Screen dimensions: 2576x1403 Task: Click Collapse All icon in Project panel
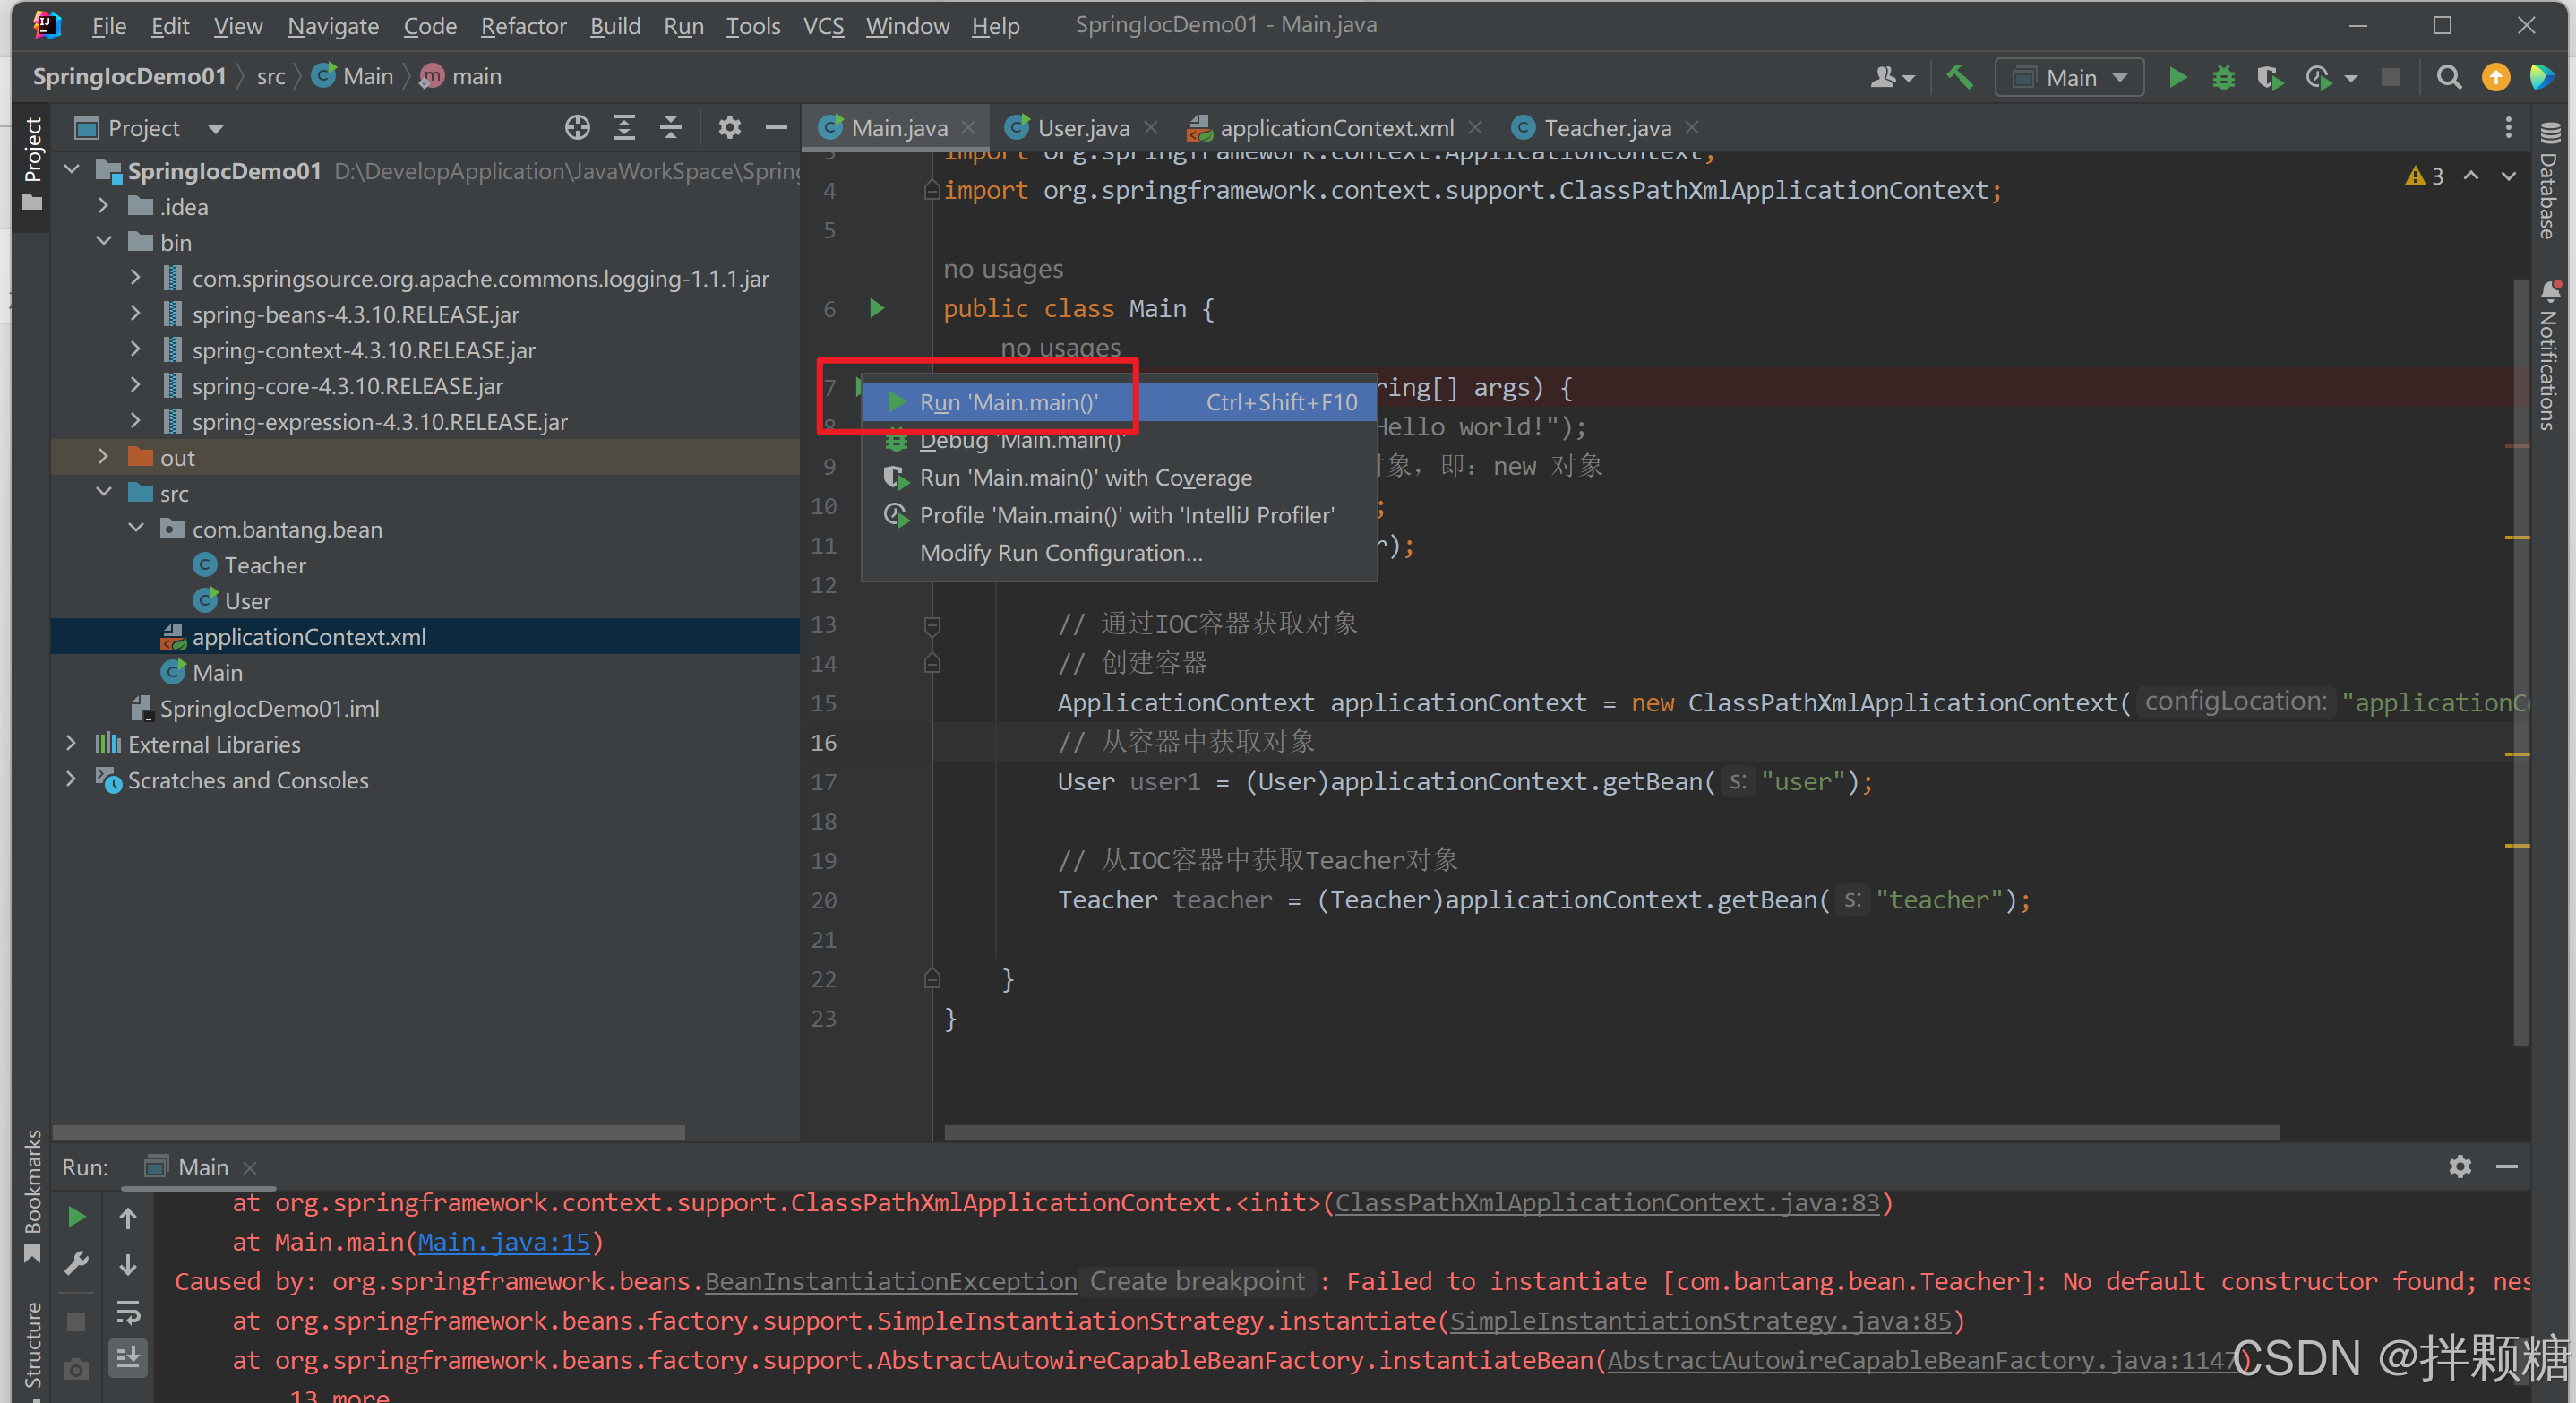pyautogui.click(x=671, y=128)
